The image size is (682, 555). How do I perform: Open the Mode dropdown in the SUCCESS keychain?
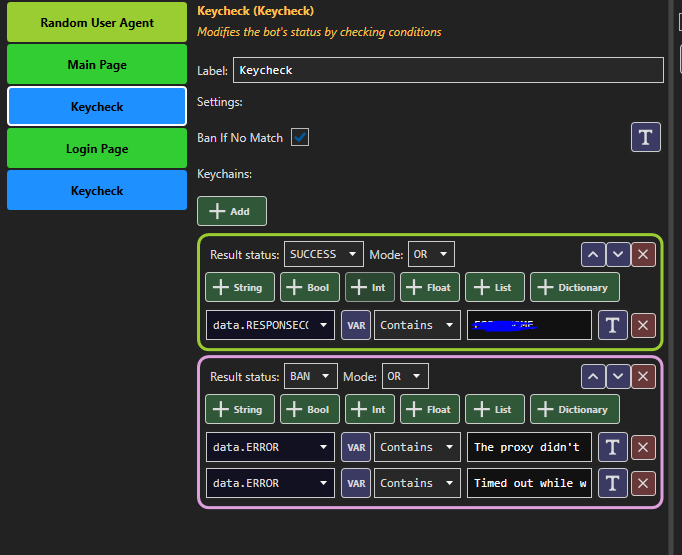[x=431, y=254]
